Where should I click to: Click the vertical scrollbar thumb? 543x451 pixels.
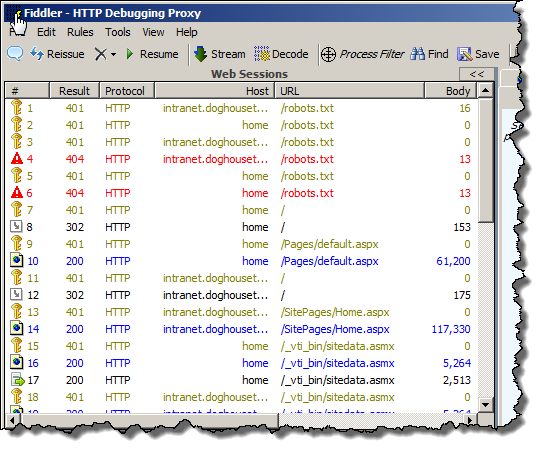(486, 160)
